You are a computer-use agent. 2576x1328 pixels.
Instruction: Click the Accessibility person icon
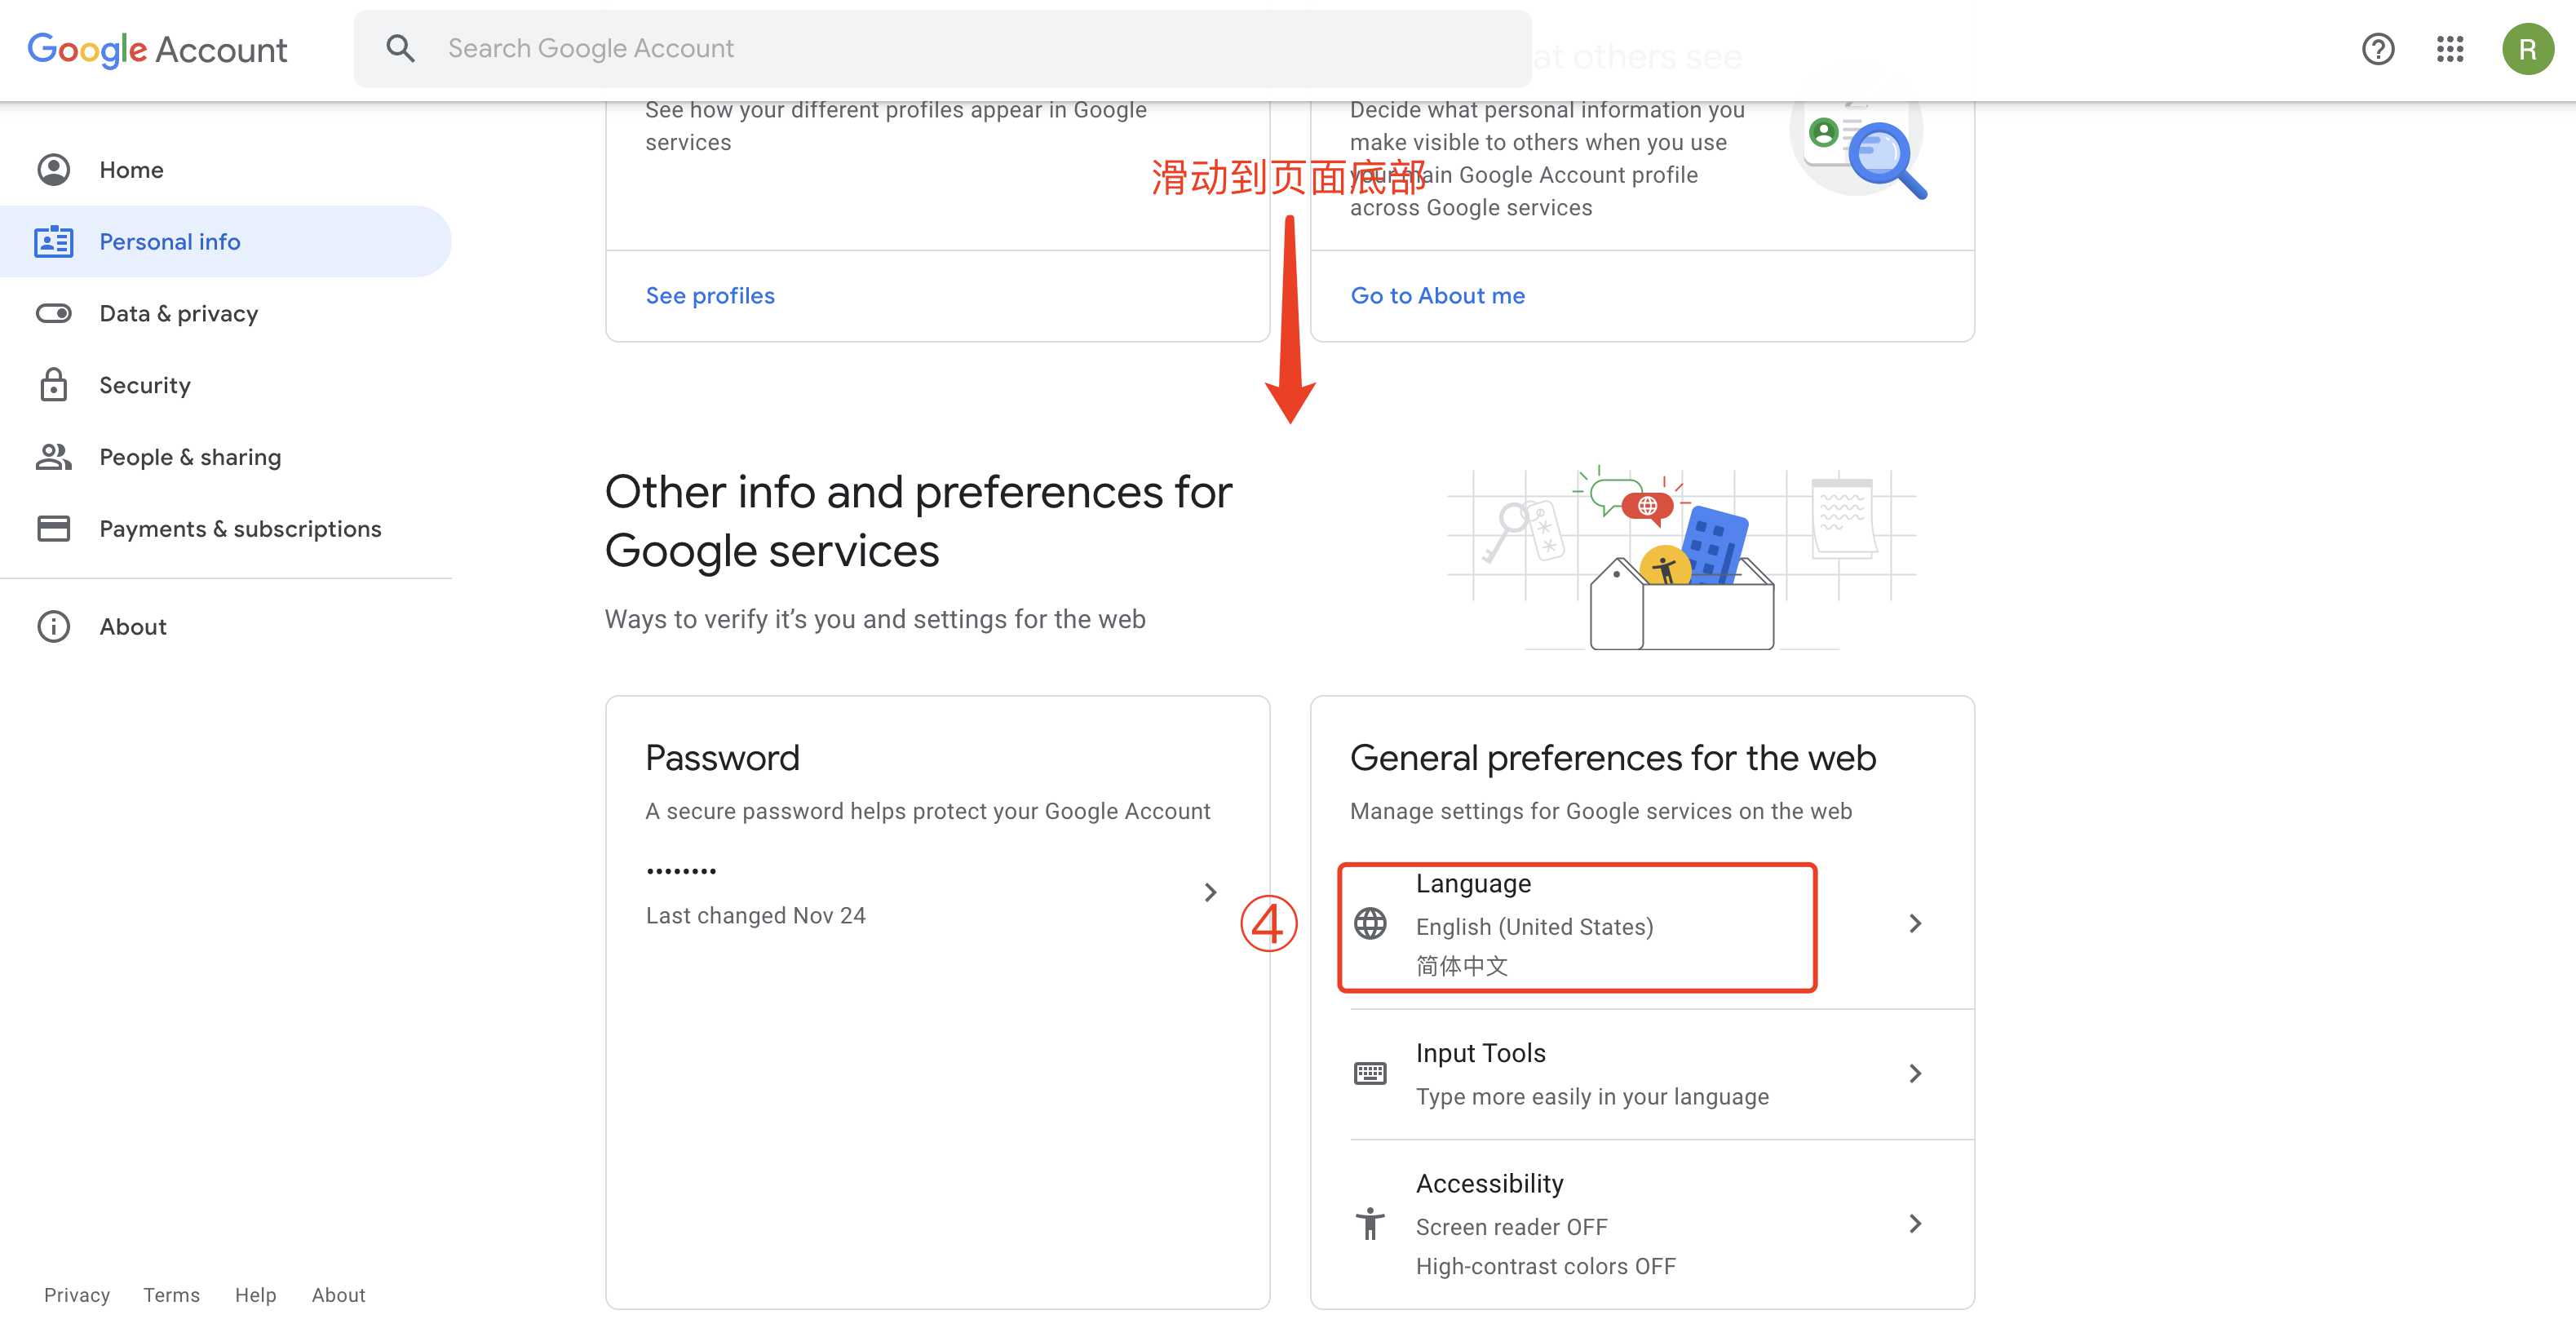(1369, 1223)
